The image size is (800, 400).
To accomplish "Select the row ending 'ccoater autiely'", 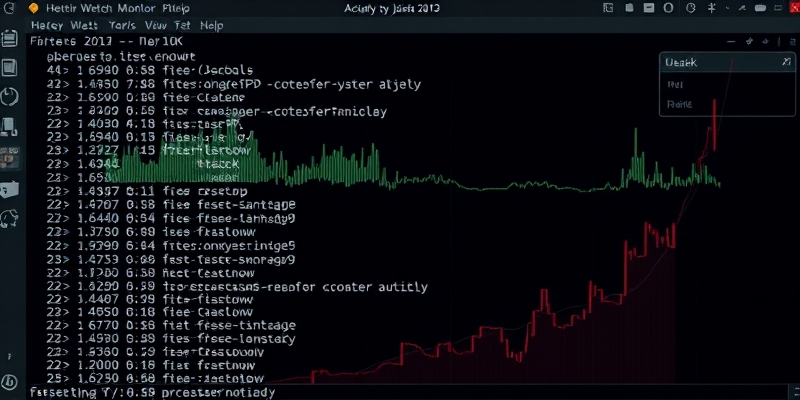I will (237, 287).
